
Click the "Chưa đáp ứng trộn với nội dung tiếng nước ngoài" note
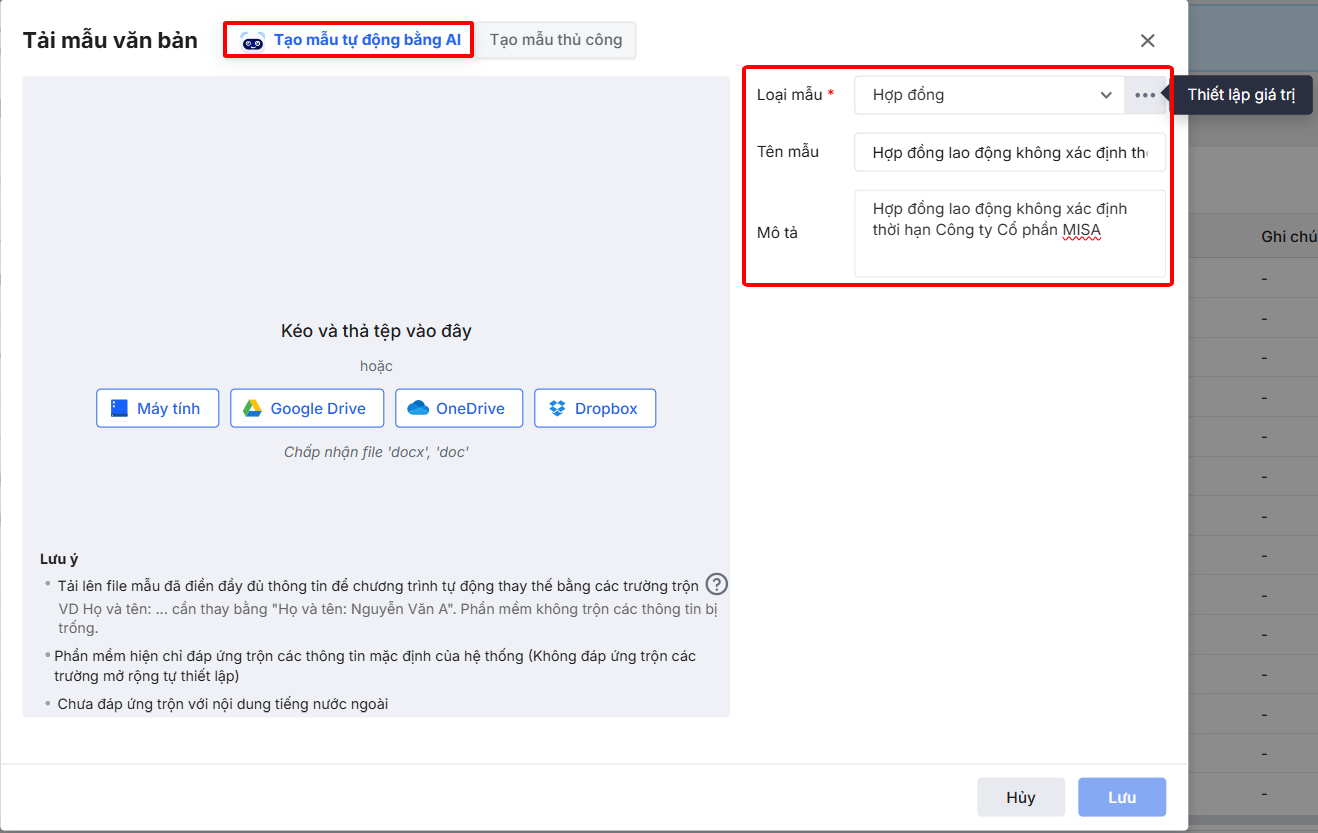tap(222, 704)
